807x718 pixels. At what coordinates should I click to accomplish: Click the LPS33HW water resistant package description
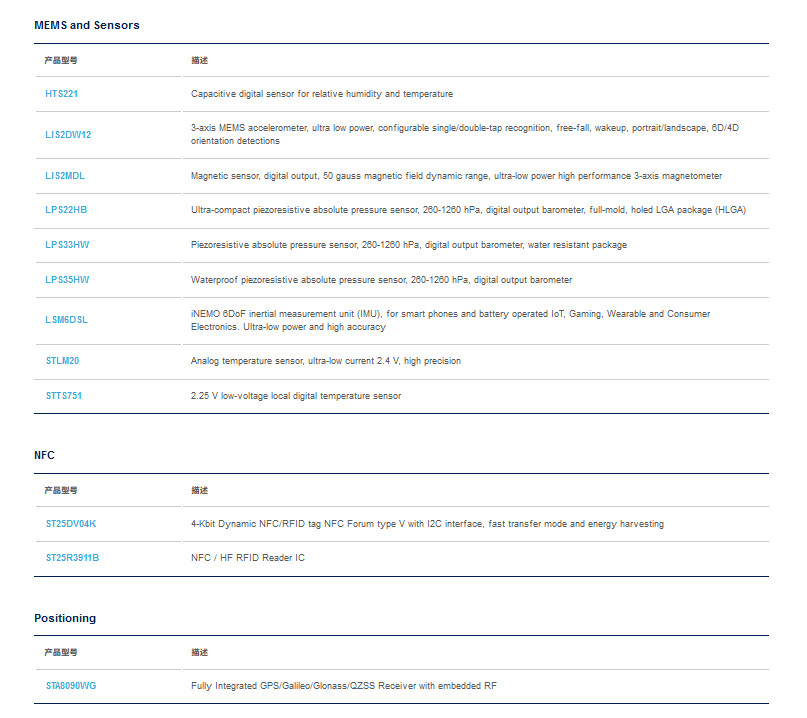[x=409, y=245]
